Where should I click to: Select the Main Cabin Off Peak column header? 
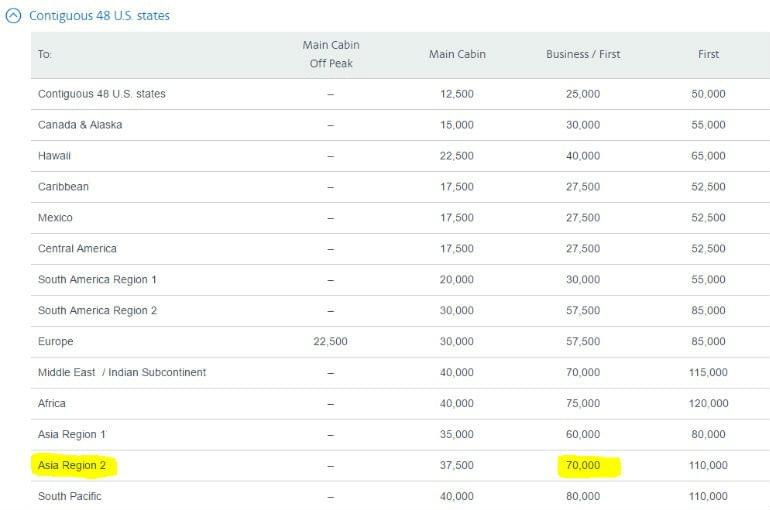(331, 54)
